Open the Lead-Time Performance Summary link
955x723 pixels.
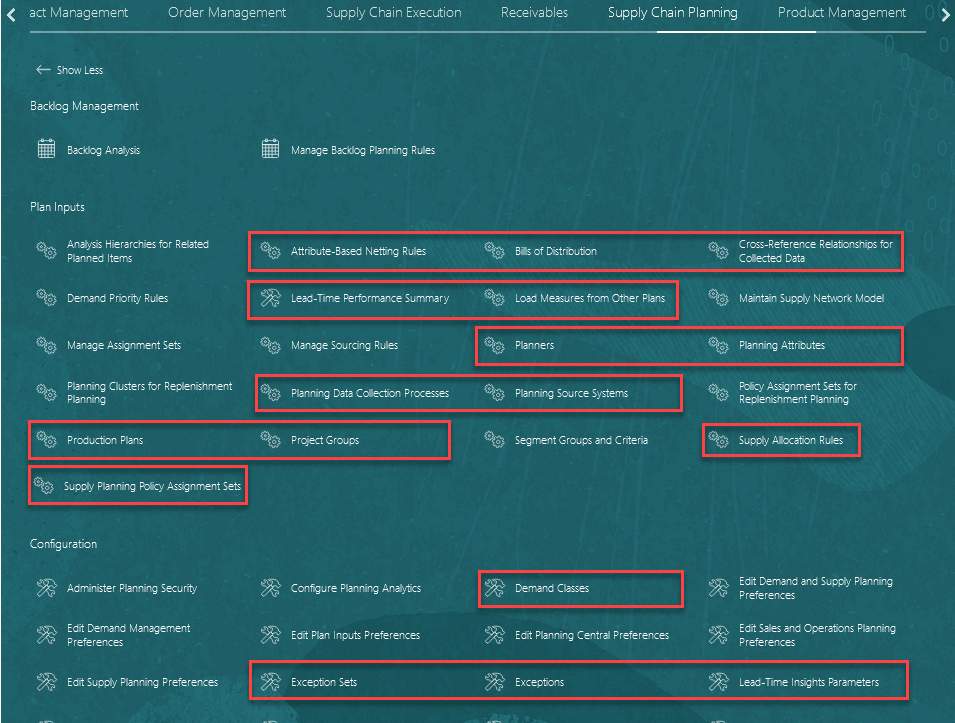coord(370,298)
